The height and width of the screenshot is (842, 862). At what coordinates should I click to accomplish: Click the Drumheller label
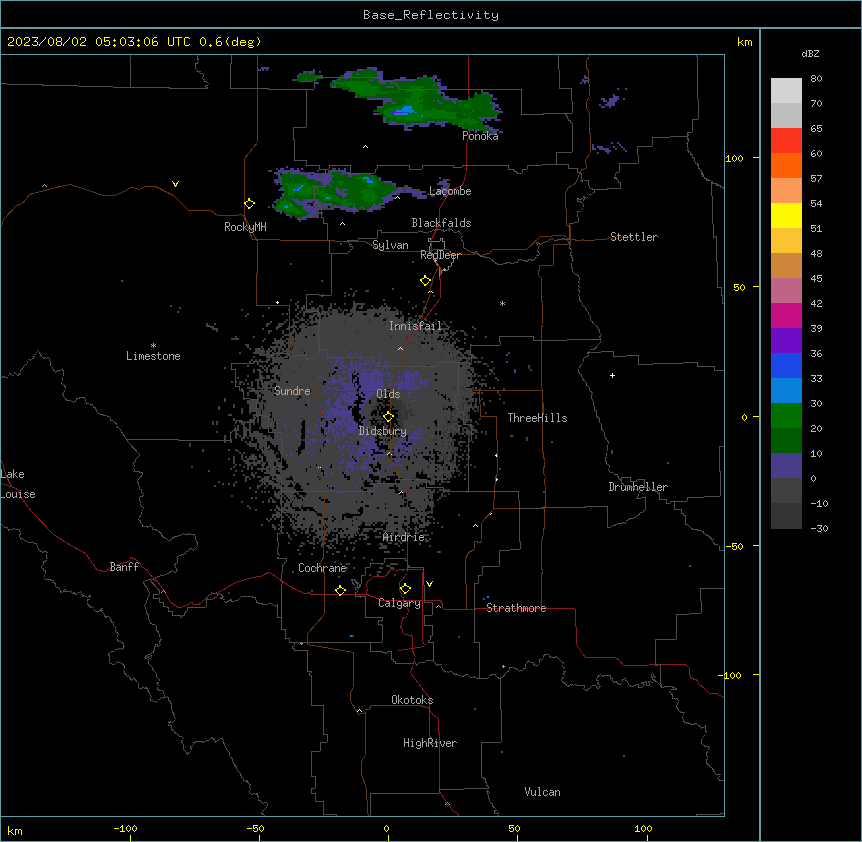[638, 487]
